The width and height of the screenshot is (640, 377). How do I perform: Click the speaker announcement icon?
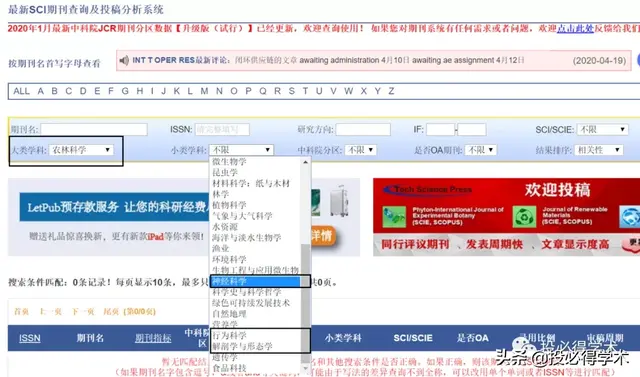(x=124, y=60)
